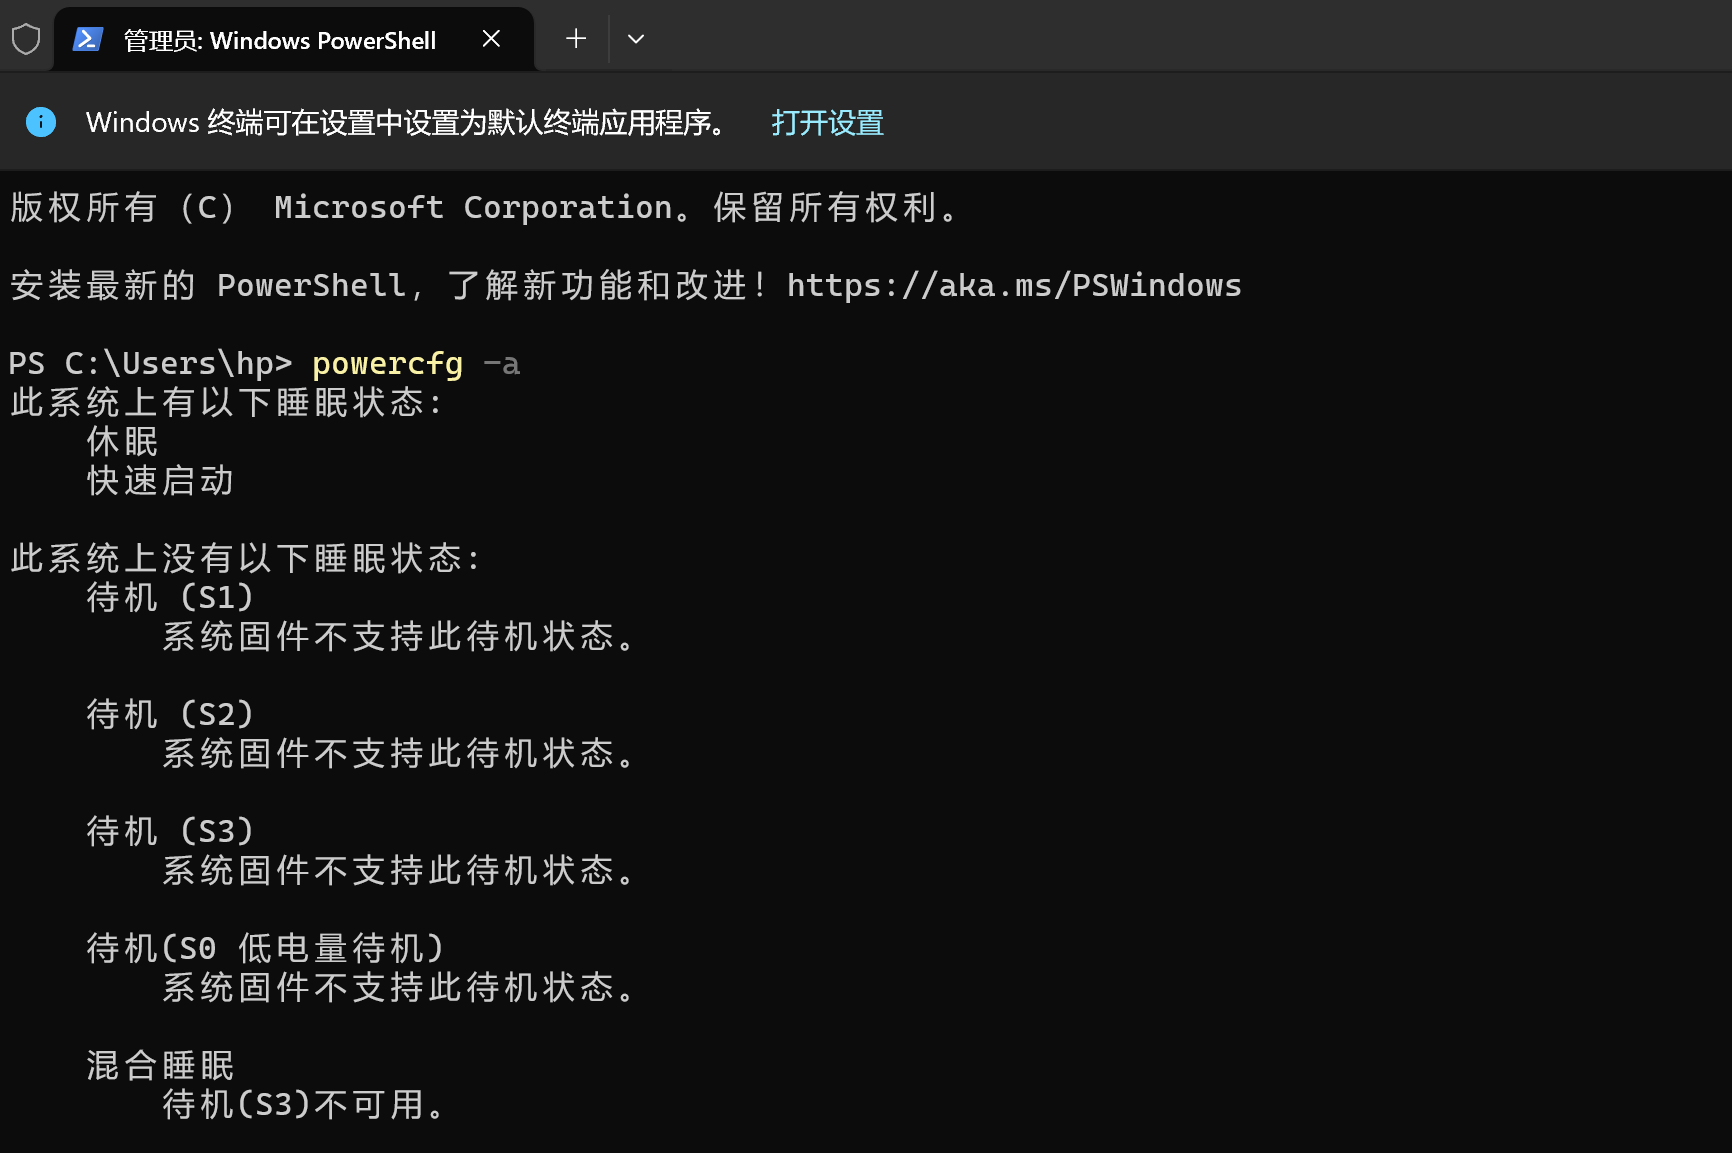Click the -a argument after powercfg

[x=501, y=364]
